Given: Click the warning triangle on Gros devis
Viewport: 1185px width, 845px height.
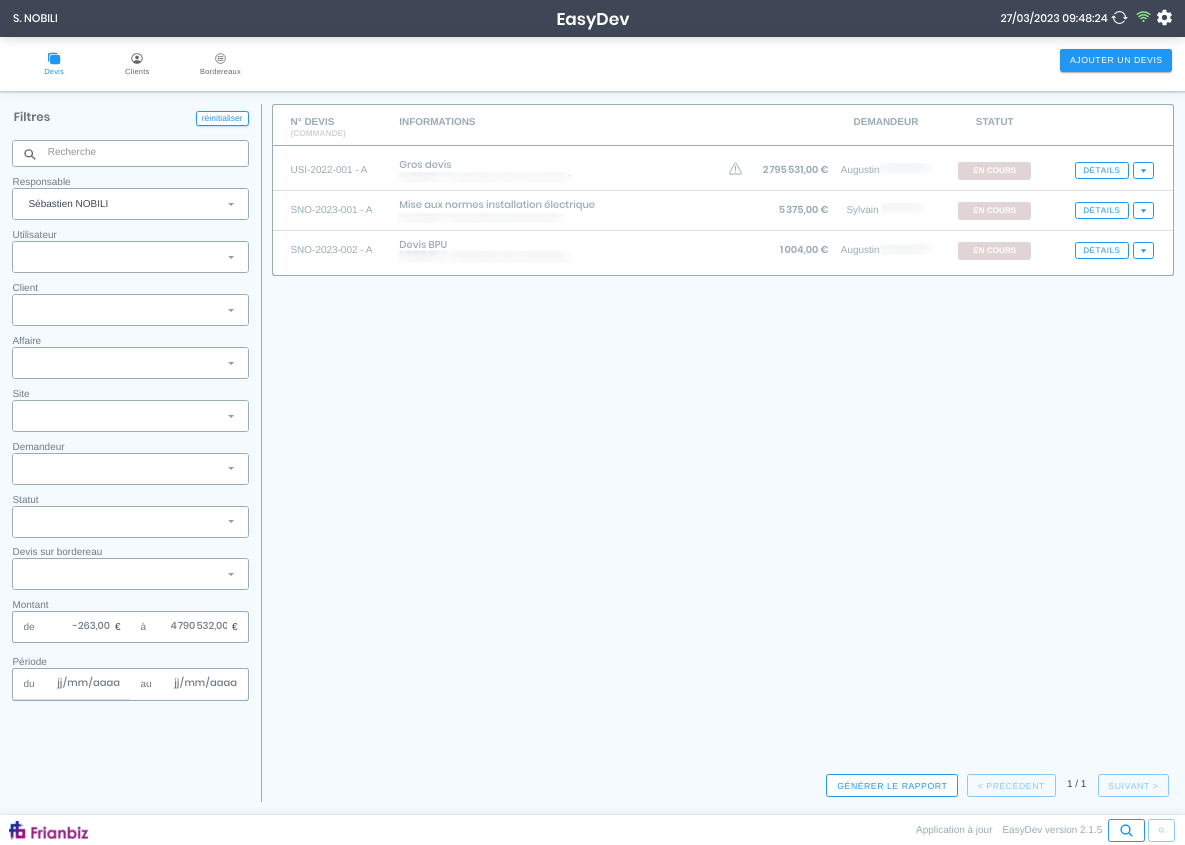Looking at the screenshot, I should (x=735, y=169).
